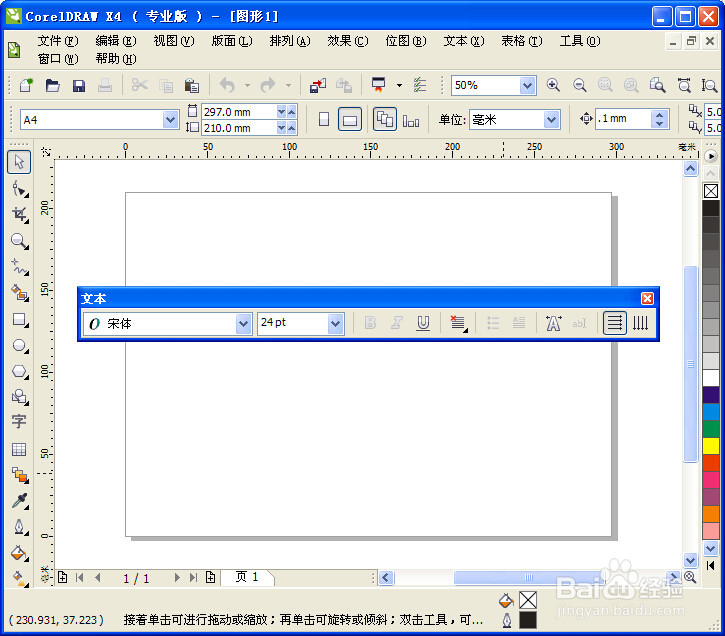Select the Outline pen tool
The height and width of the screenshot is (636, 725).
[19, 526]
